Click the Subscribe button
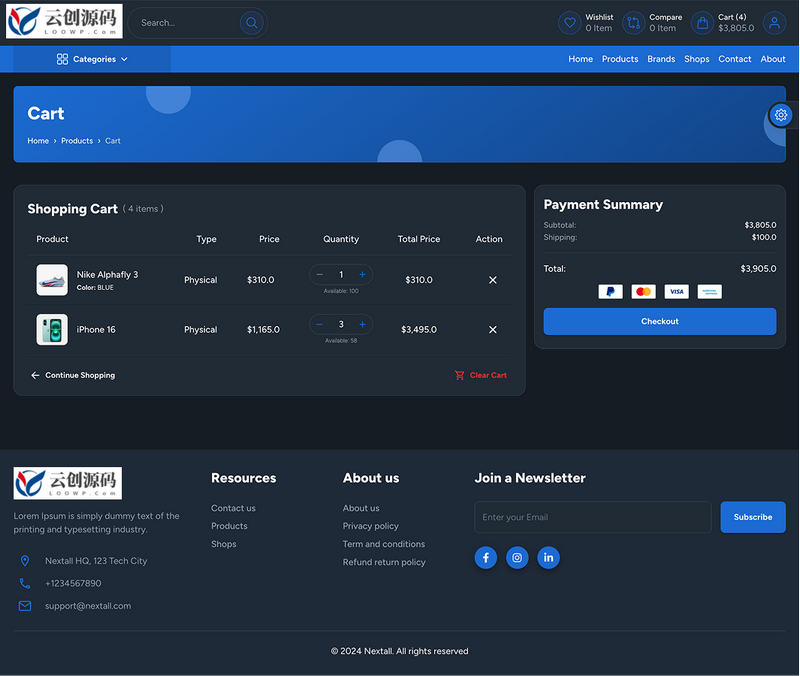 [x=753, y=517]
